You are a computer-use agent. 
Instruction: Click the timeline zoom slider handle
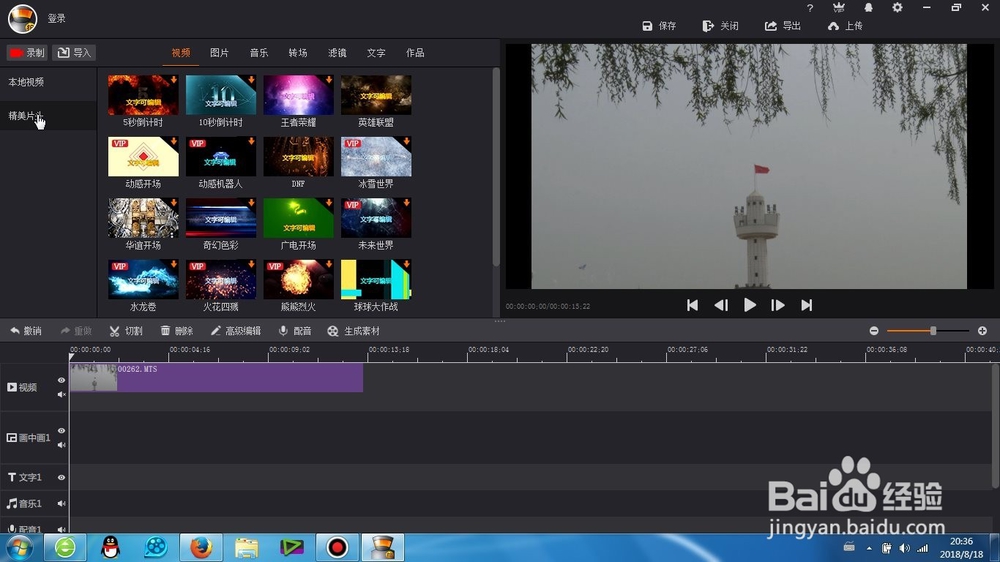[x=933, y=330]
